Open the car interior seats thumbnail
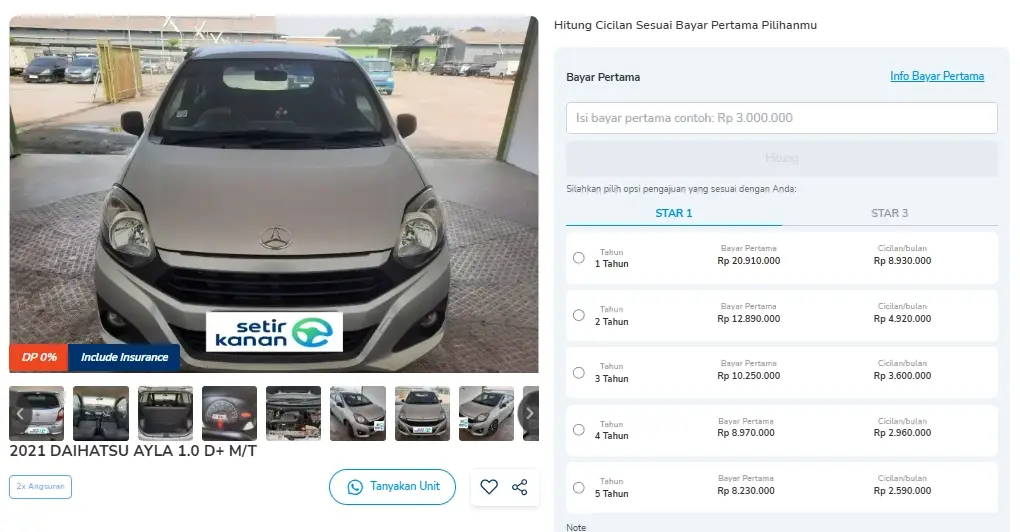This screenshot has width=1020, height=532. (x=101, y=413)
